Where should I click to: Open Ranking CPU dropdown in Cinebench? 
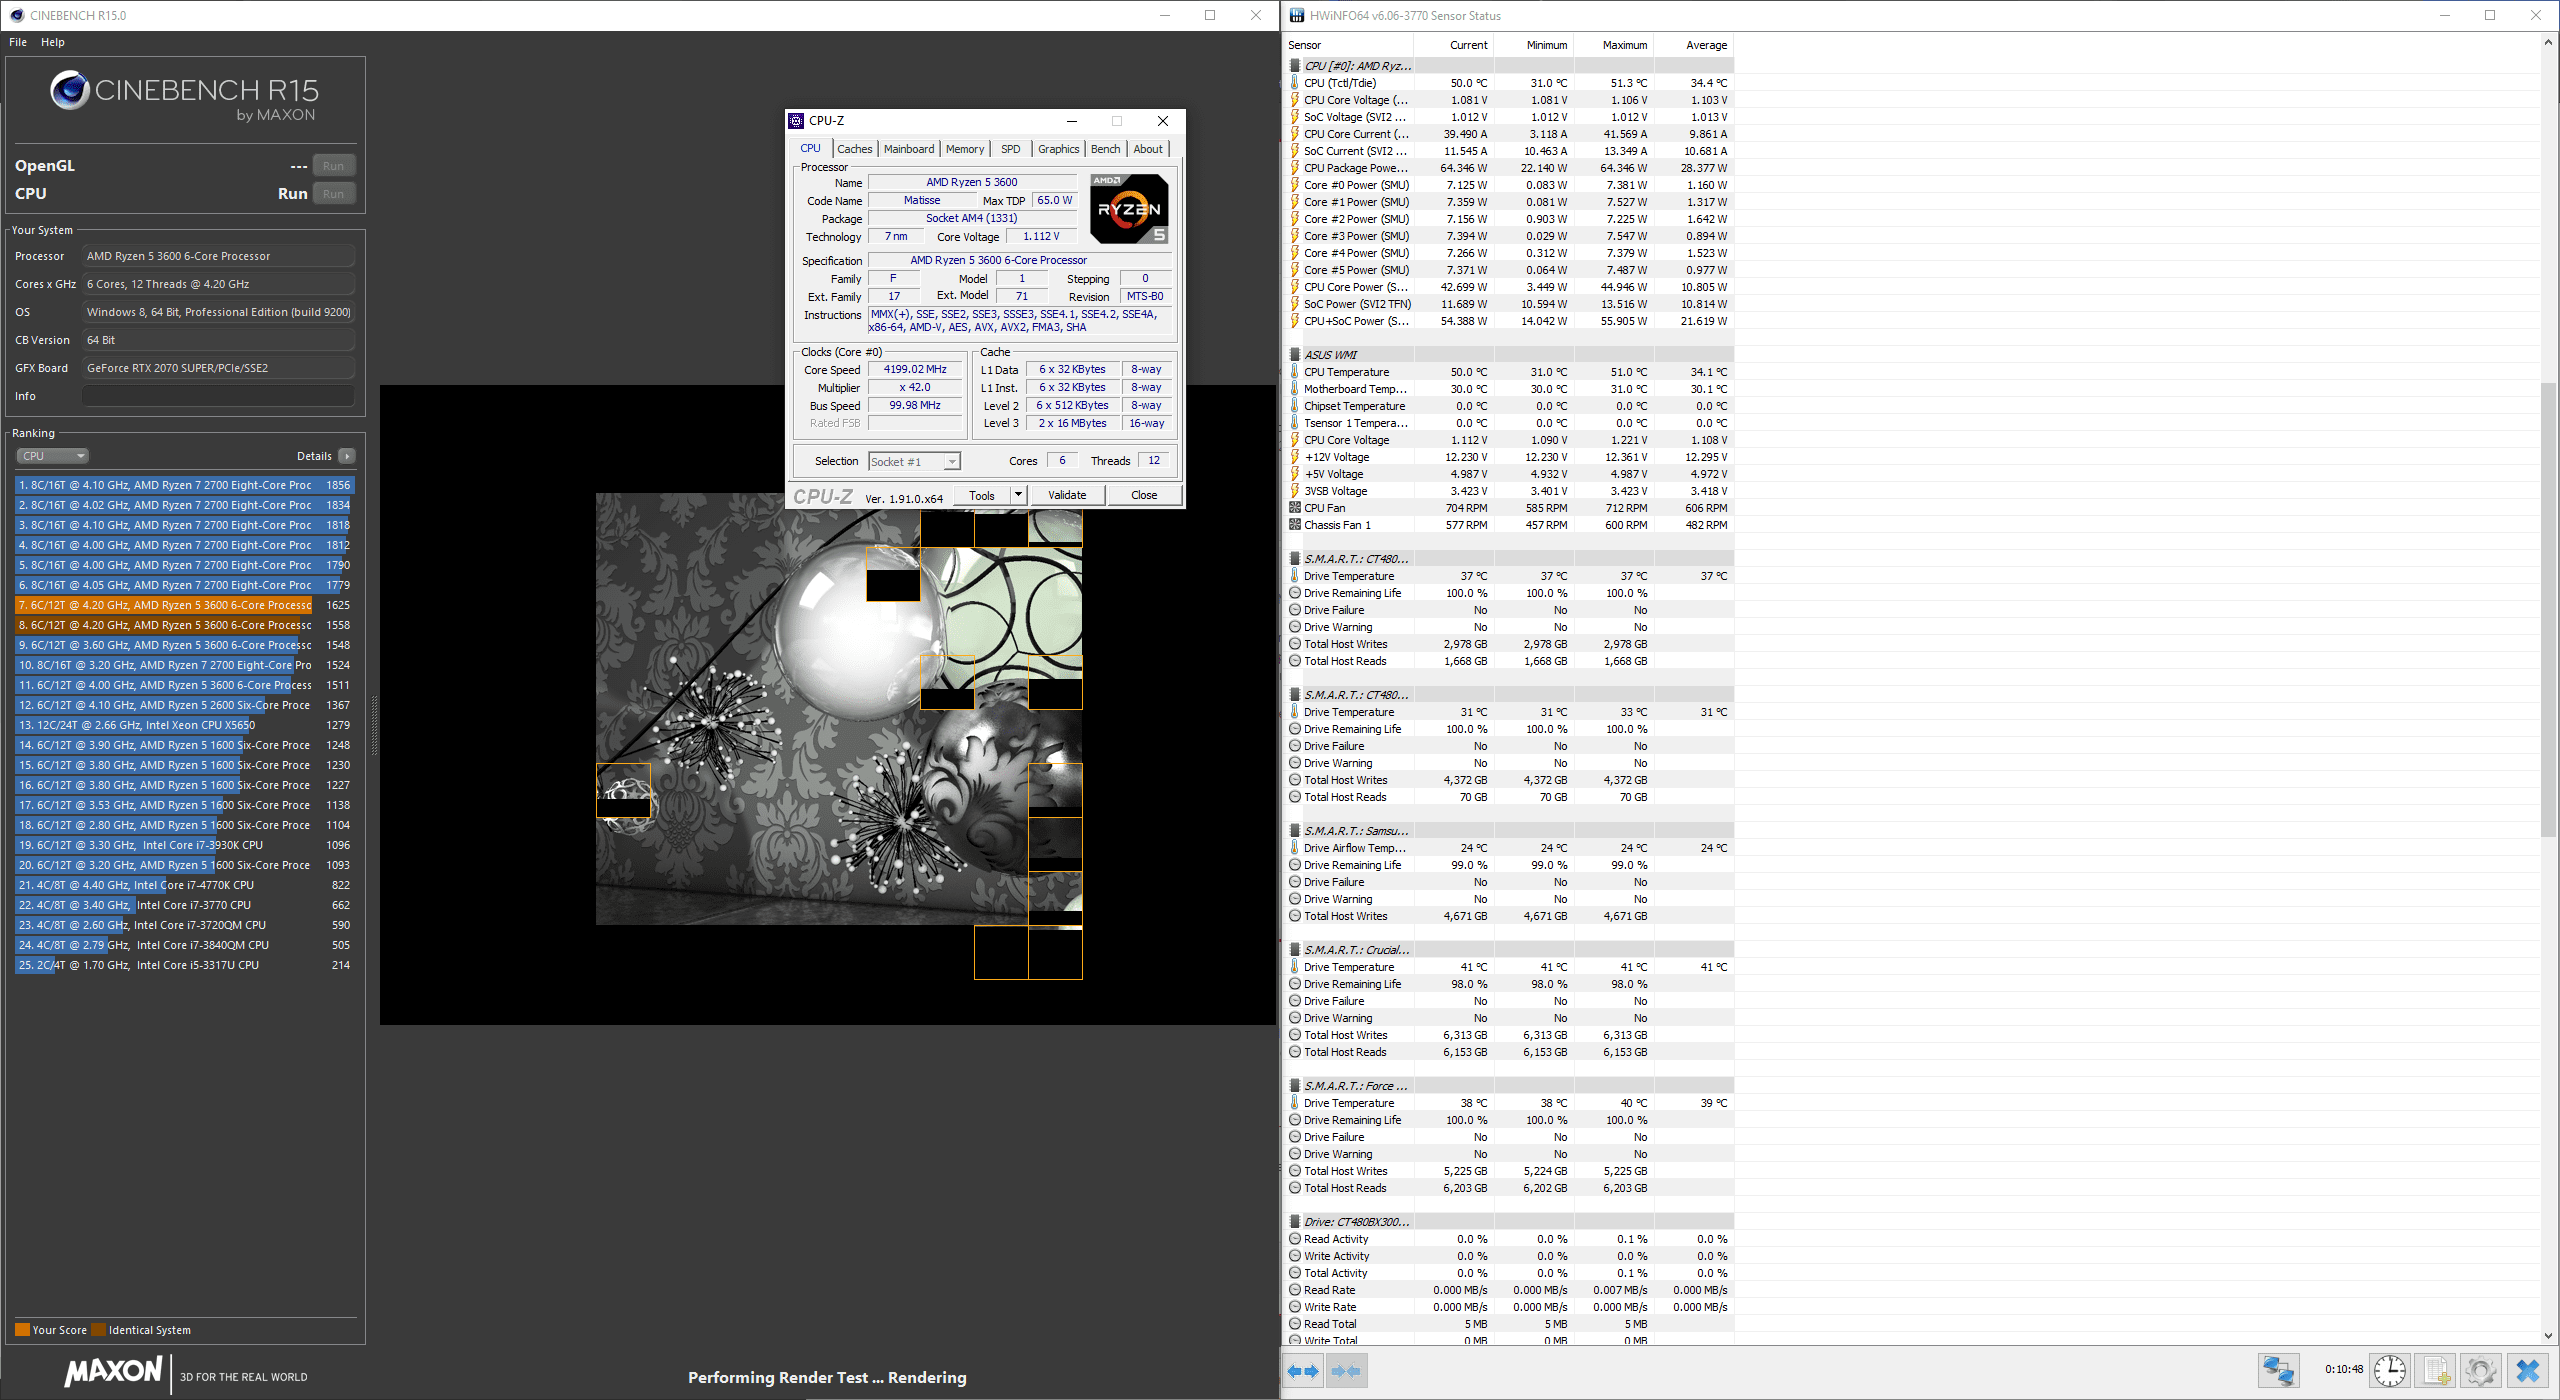[x=53, y=456]
